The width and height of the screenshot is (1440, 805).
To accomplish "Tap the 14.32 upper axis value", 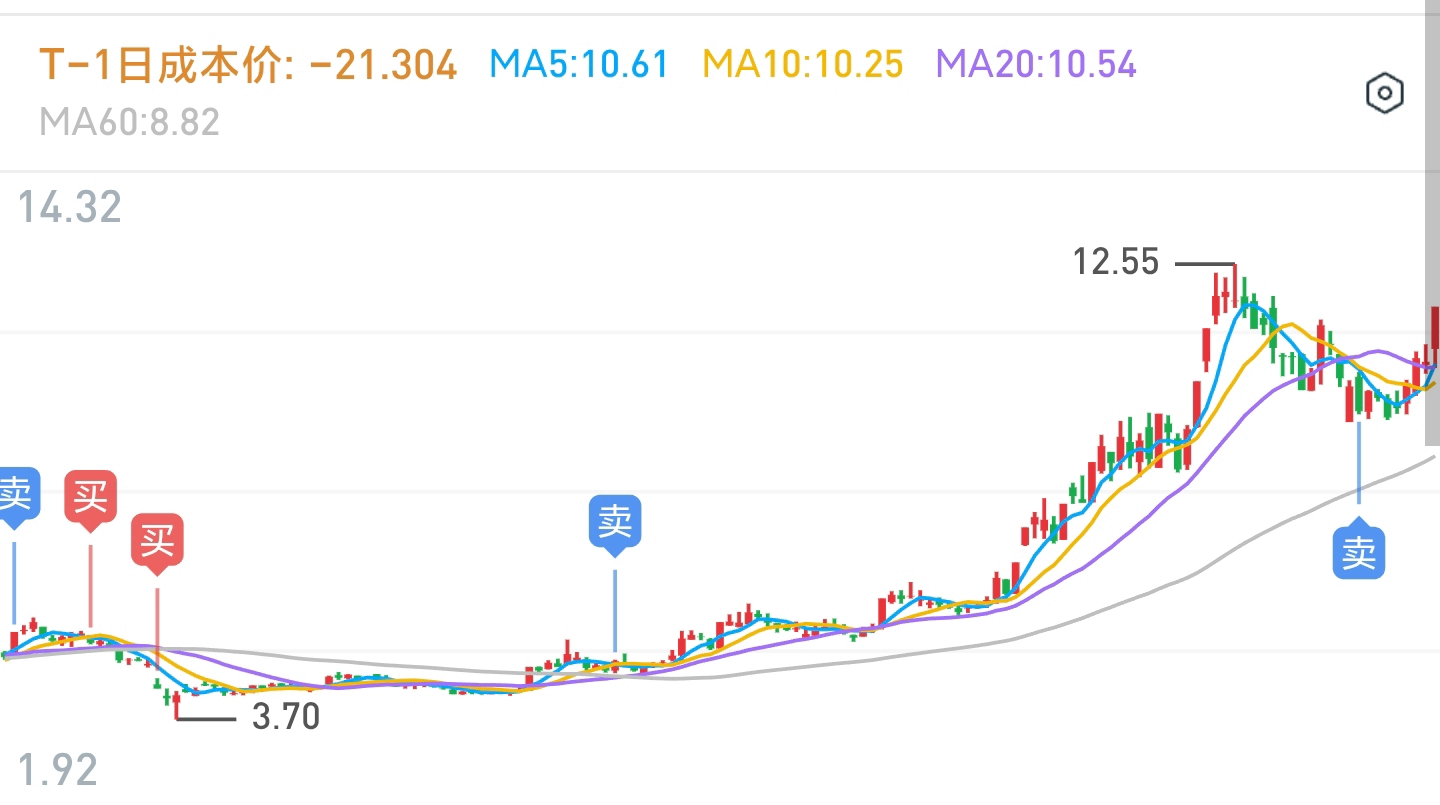I will 70,208.
